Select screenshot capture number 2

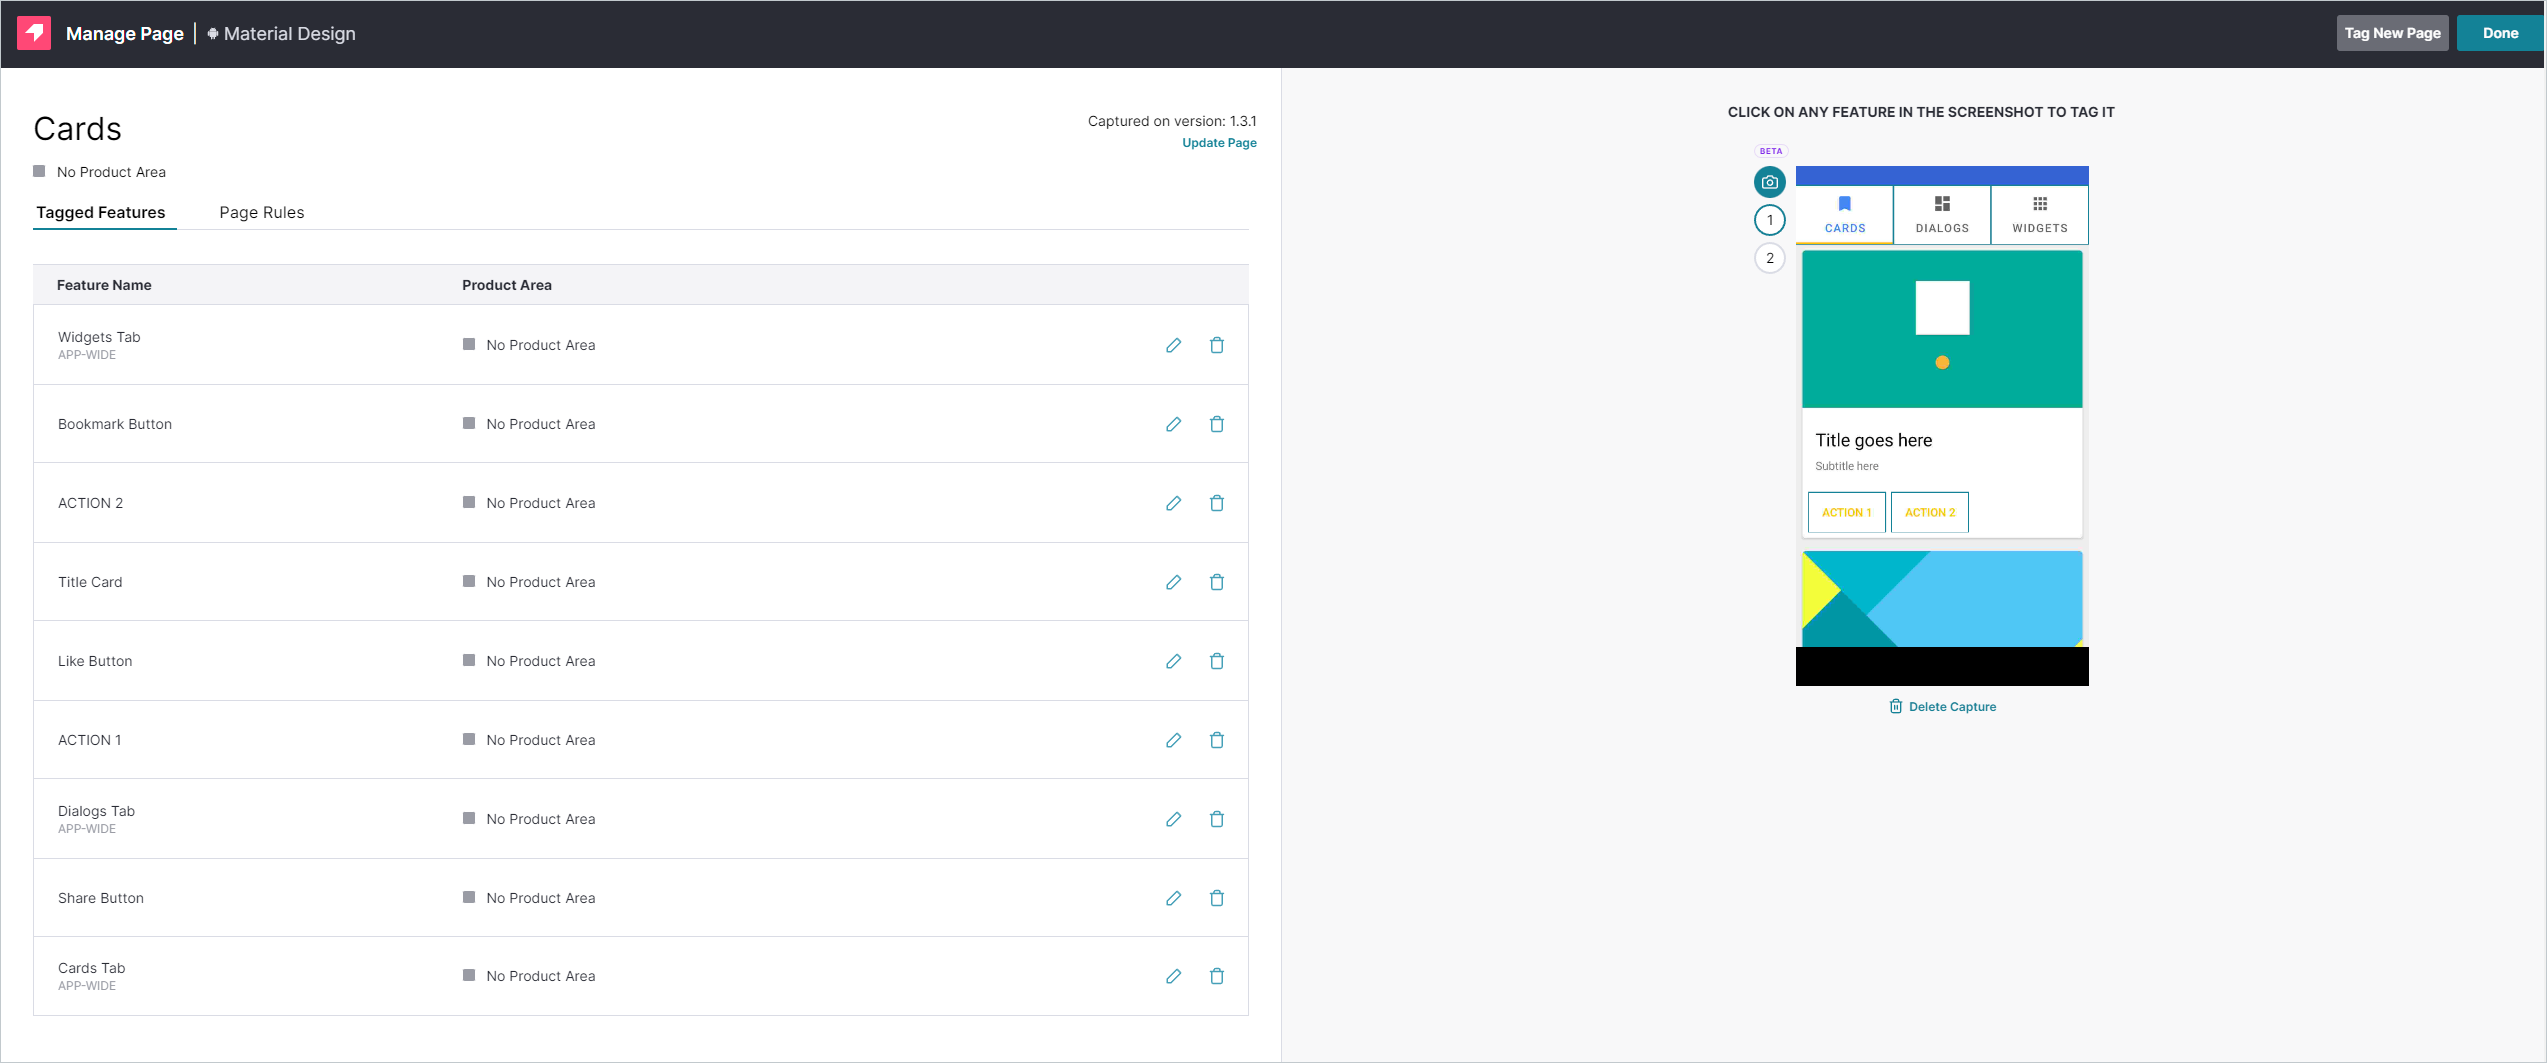pos(1769,258)
